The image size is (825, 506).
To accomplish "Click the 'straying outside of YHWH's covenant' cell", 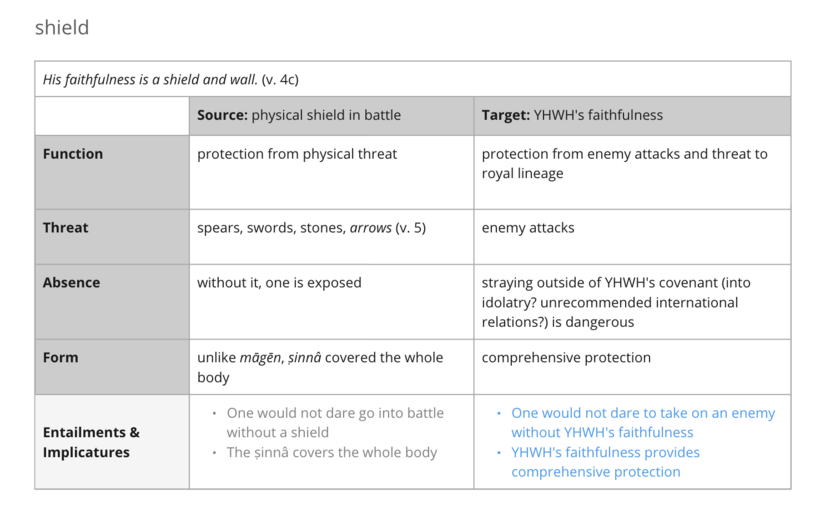I will (x=616, y=302).
